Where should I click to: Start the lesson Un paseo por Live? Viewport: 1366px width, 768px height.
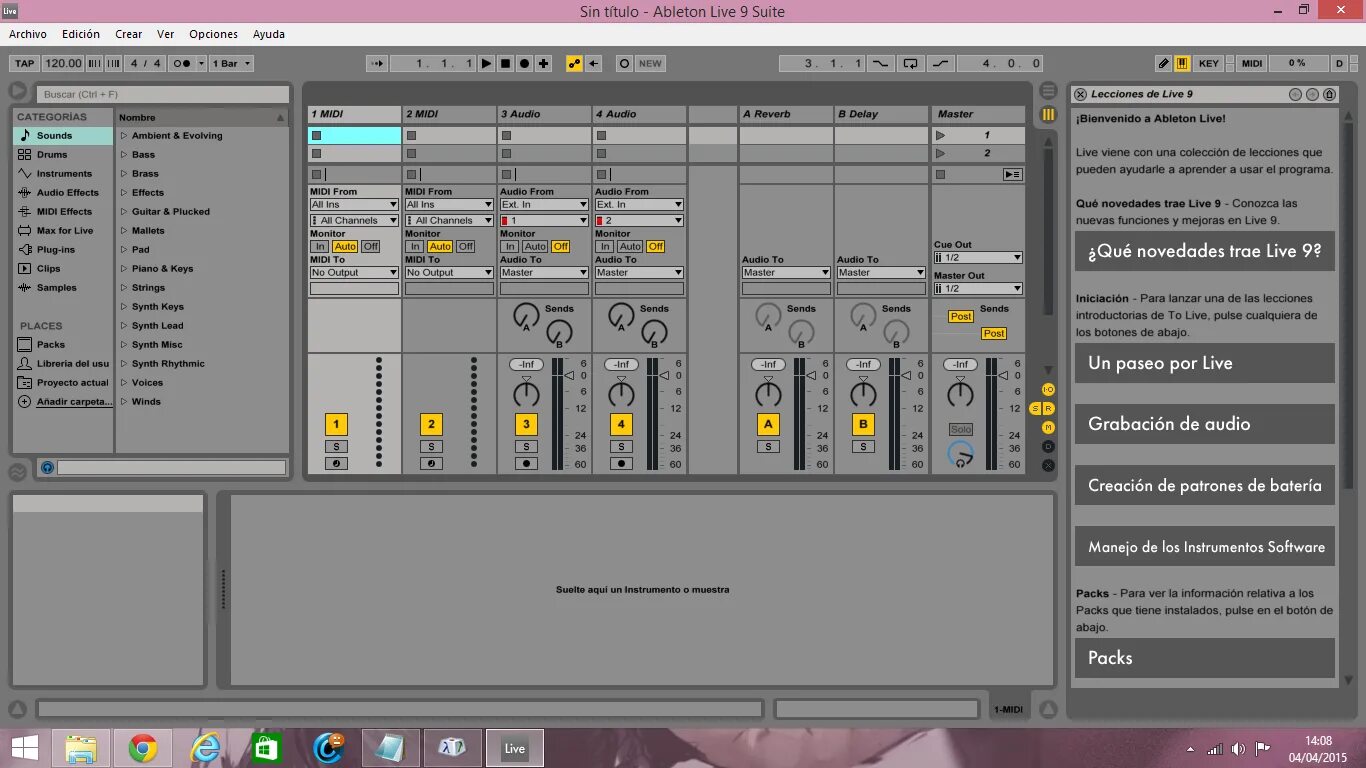pos(1204,363)
